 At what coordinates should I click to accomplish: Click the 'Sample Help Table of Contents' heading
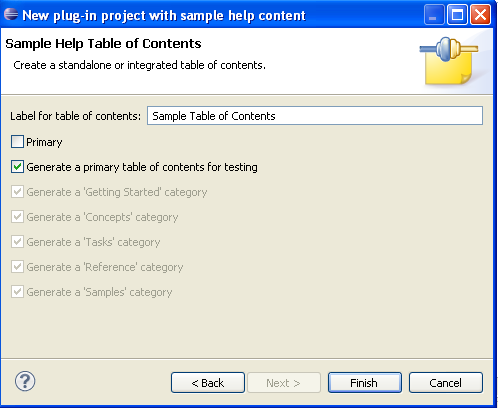pyautogui.click(x=103, y=44)
